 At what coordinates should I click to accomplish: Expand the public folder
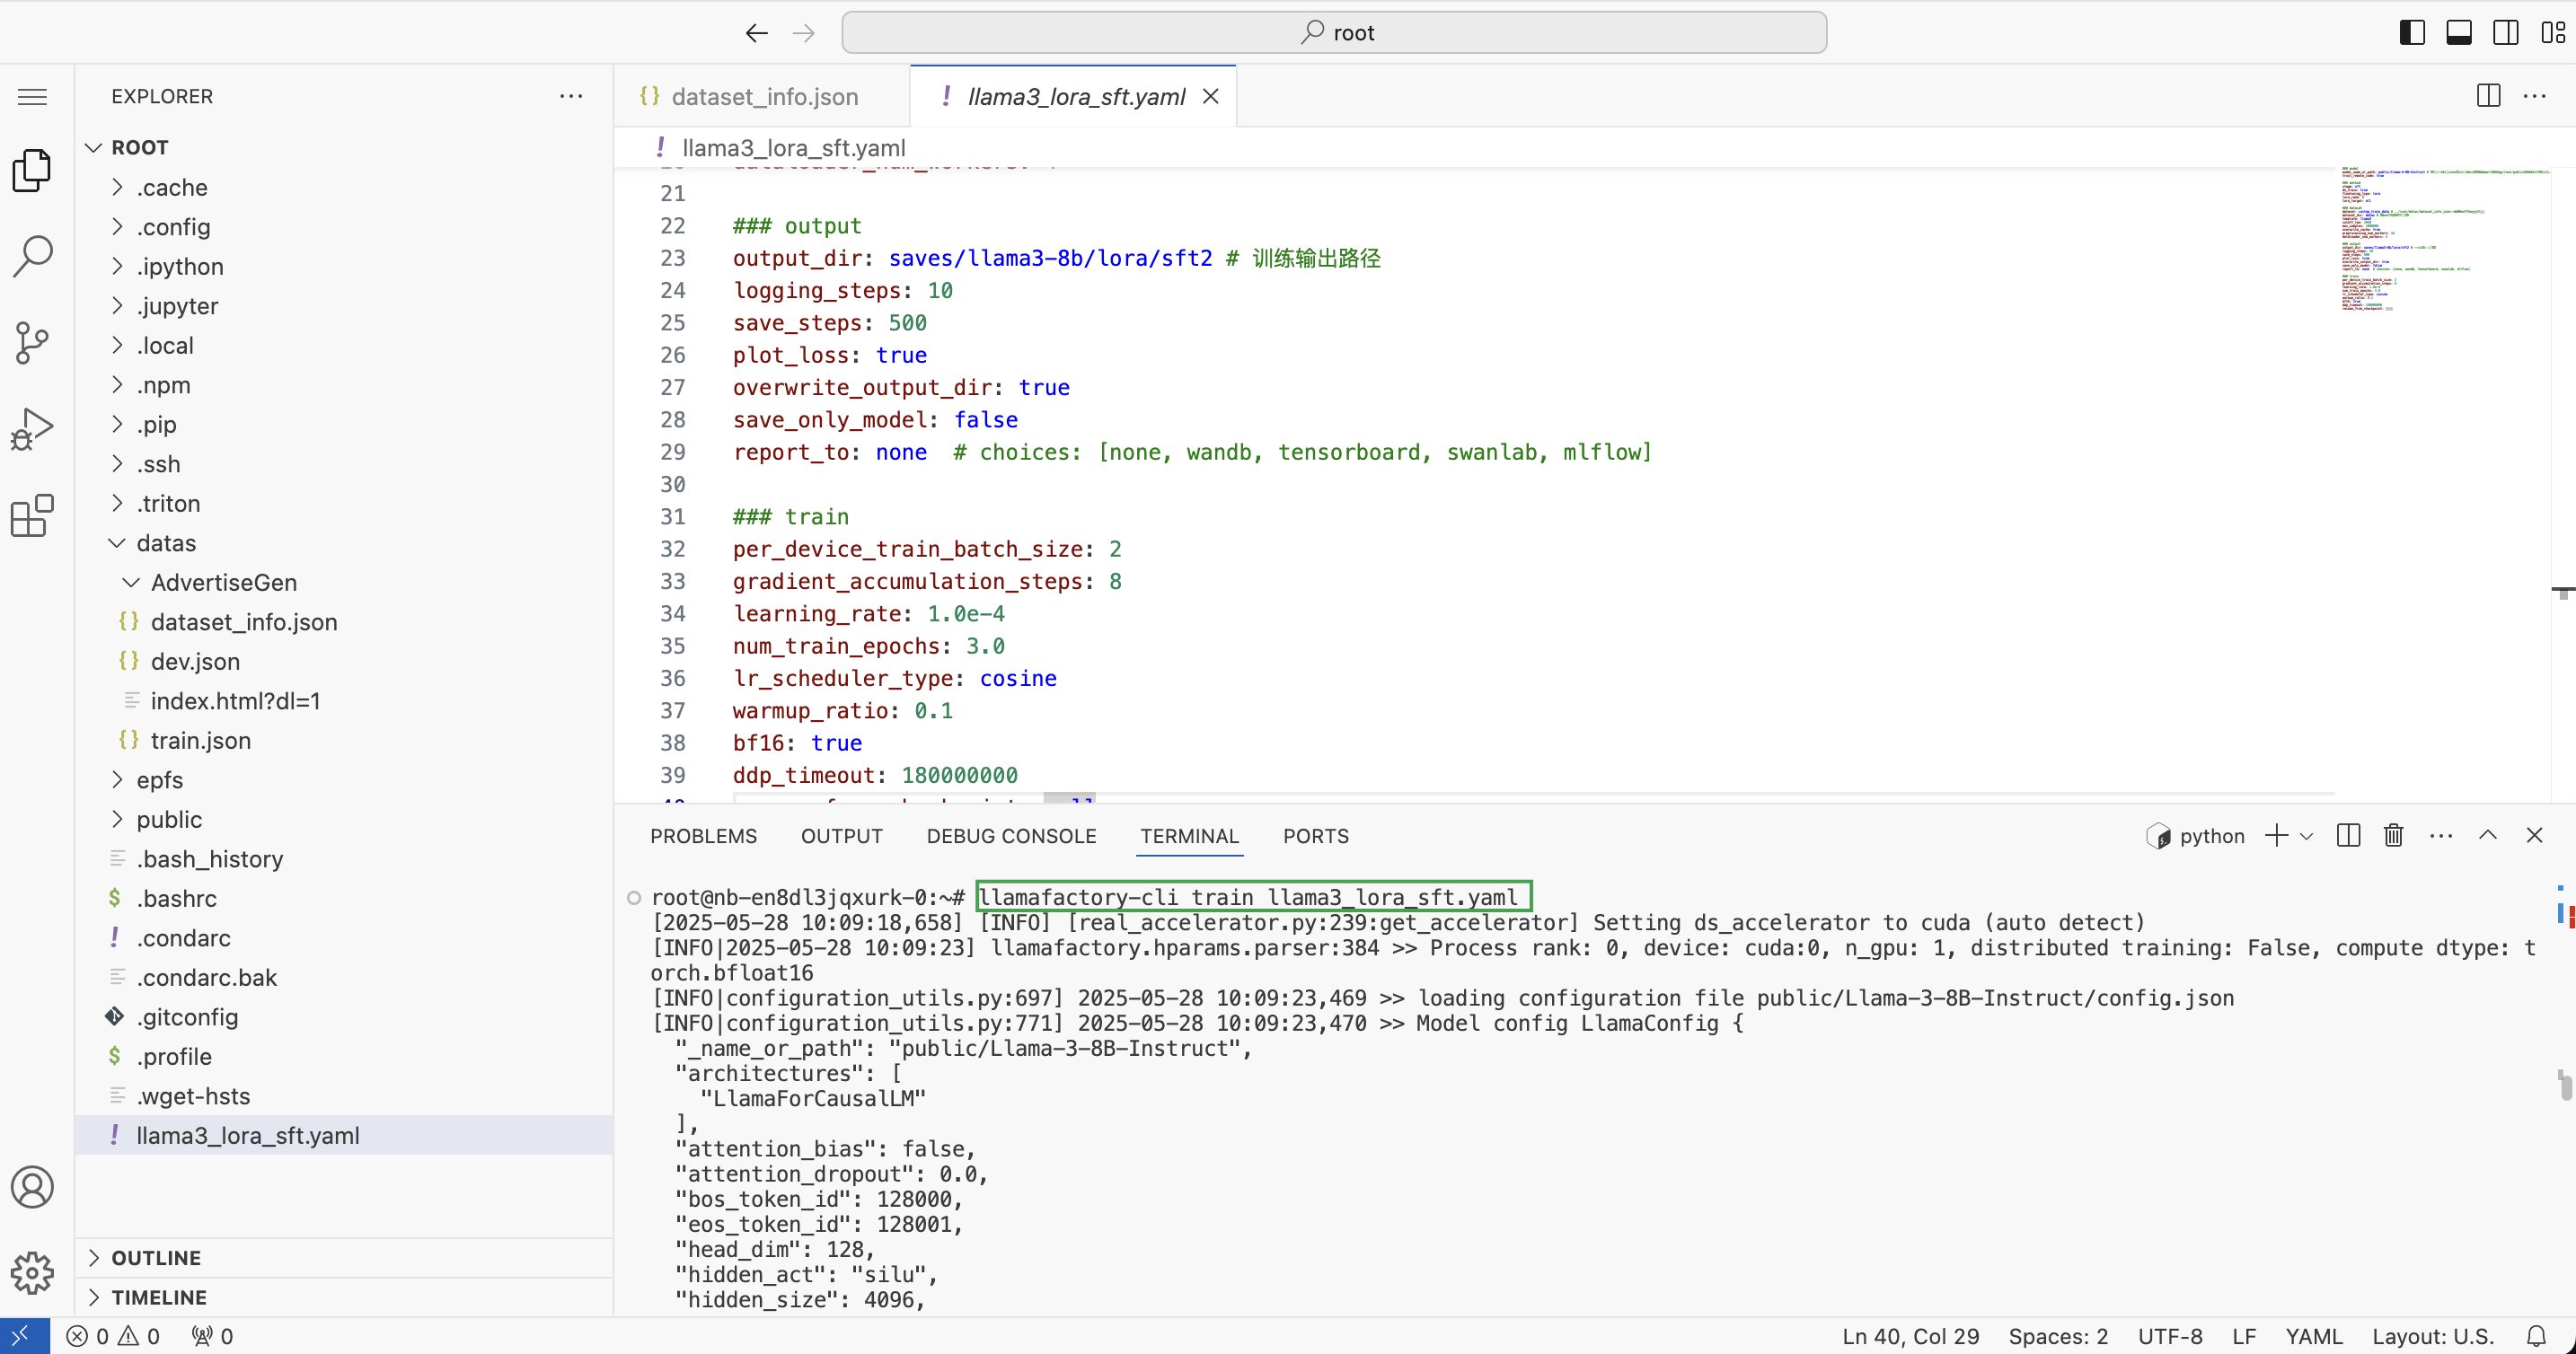tap(343, 819)
